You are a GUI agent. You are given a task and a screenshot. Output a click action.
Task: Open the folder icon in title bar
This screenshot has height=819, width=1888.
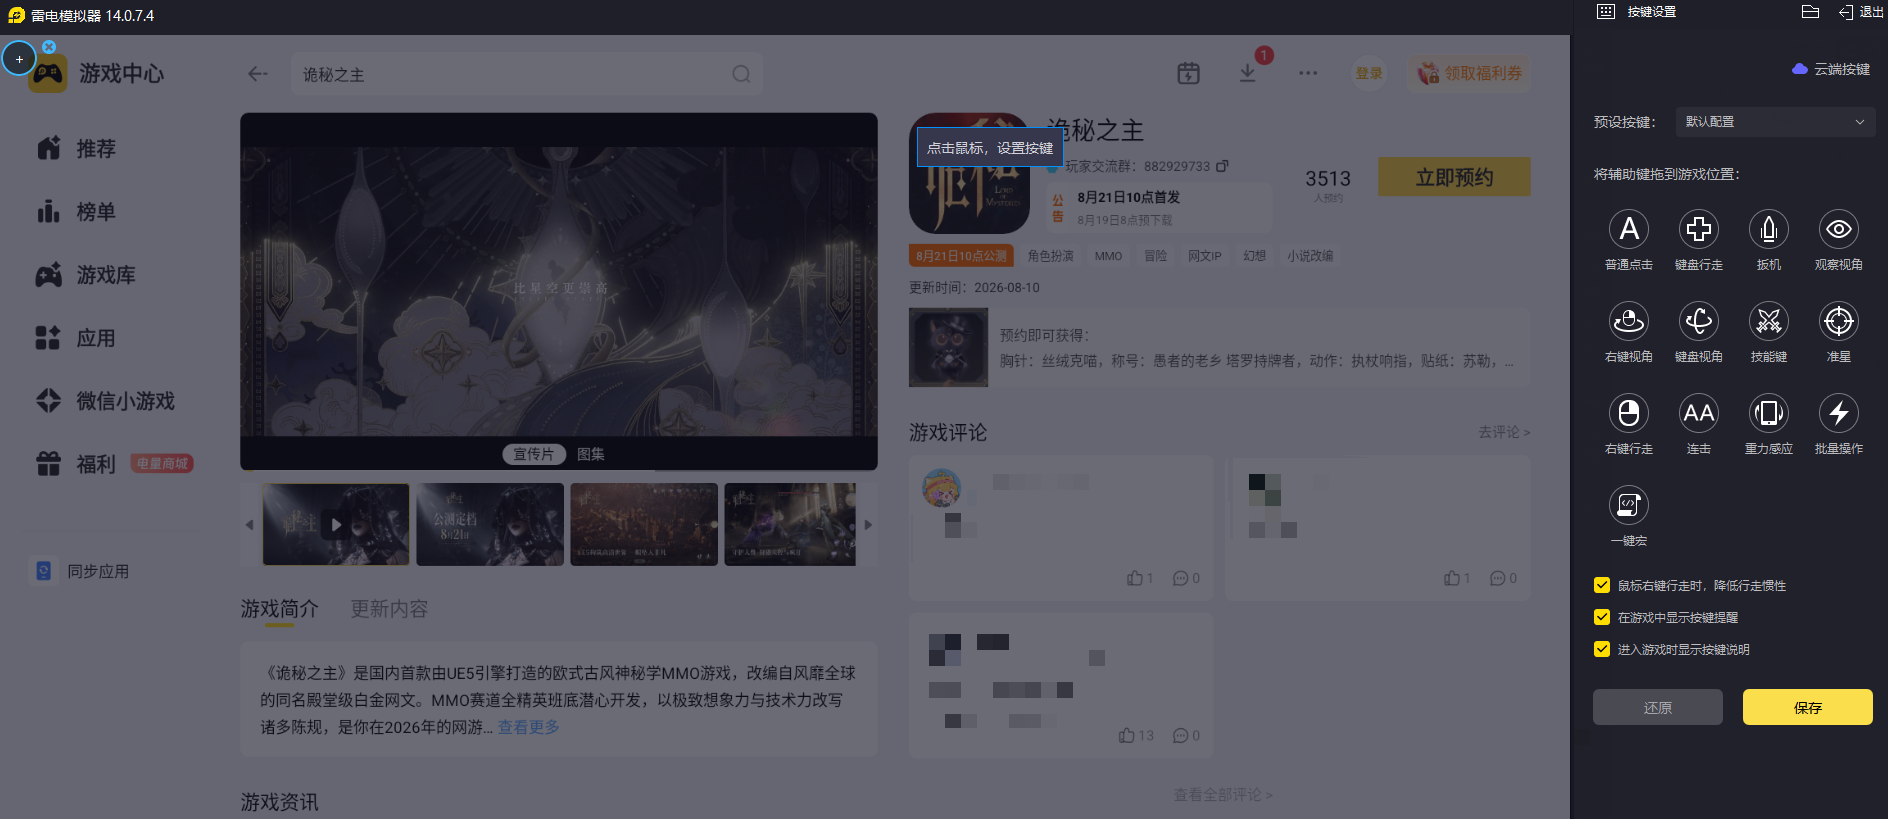tap(1810, 12)
